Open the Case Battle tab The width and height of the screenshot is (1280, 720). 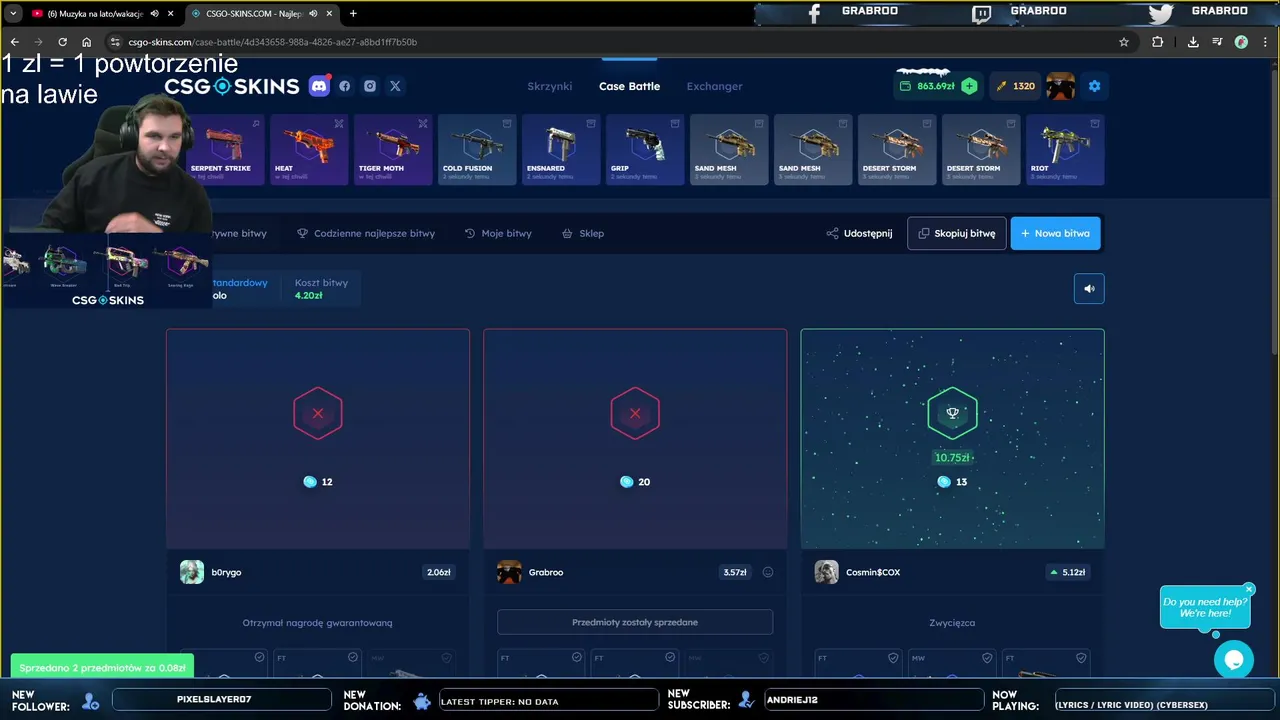pos(629,86)
